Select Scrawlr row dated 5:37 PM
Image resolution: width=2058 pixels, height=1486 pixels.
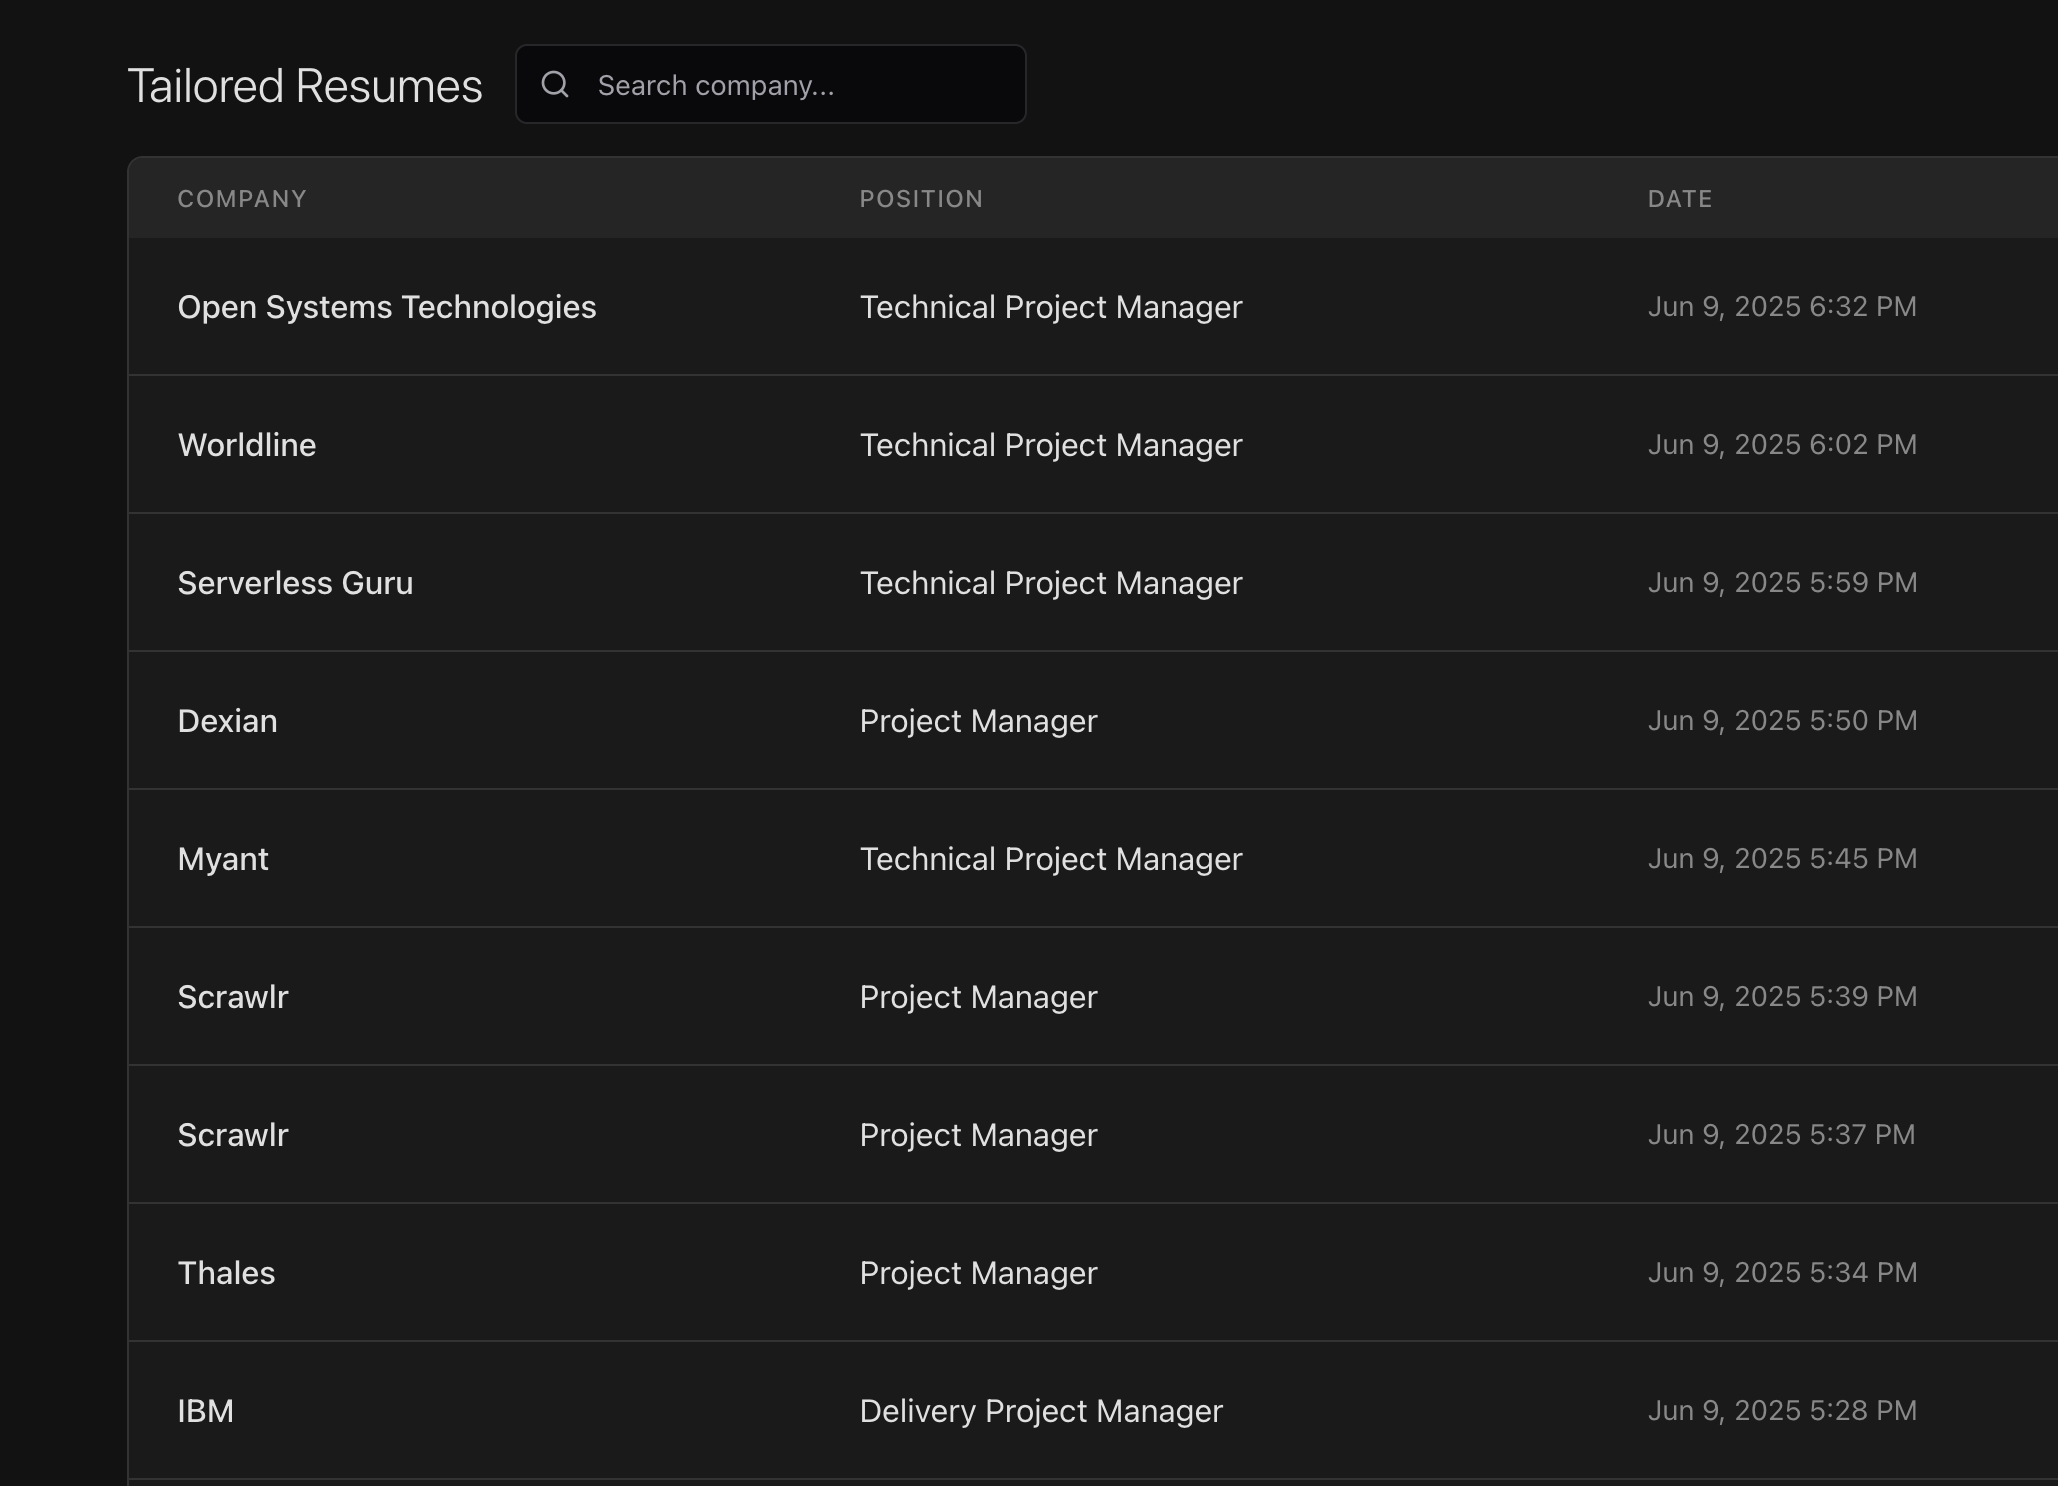coord(1093,1134)
